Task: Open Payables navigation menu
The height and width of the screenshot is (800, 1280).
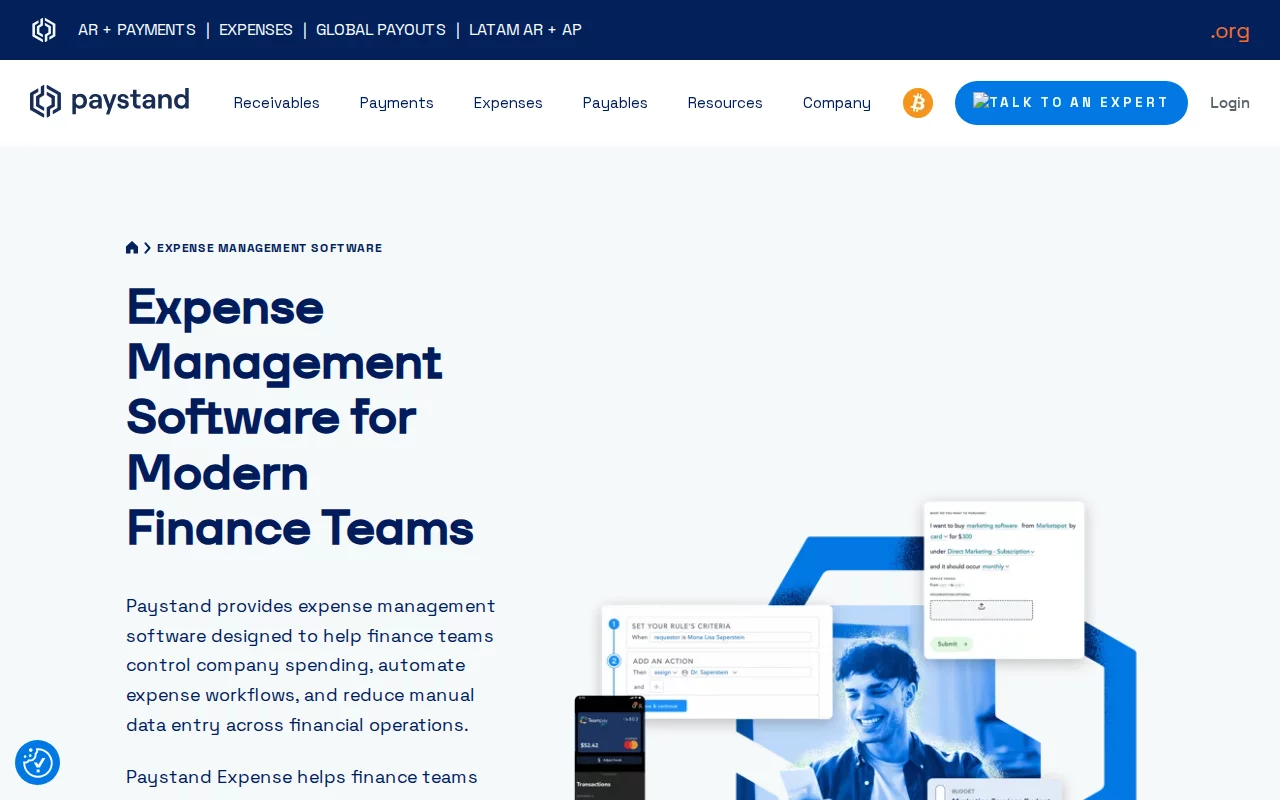Action: tap(615, 103)
